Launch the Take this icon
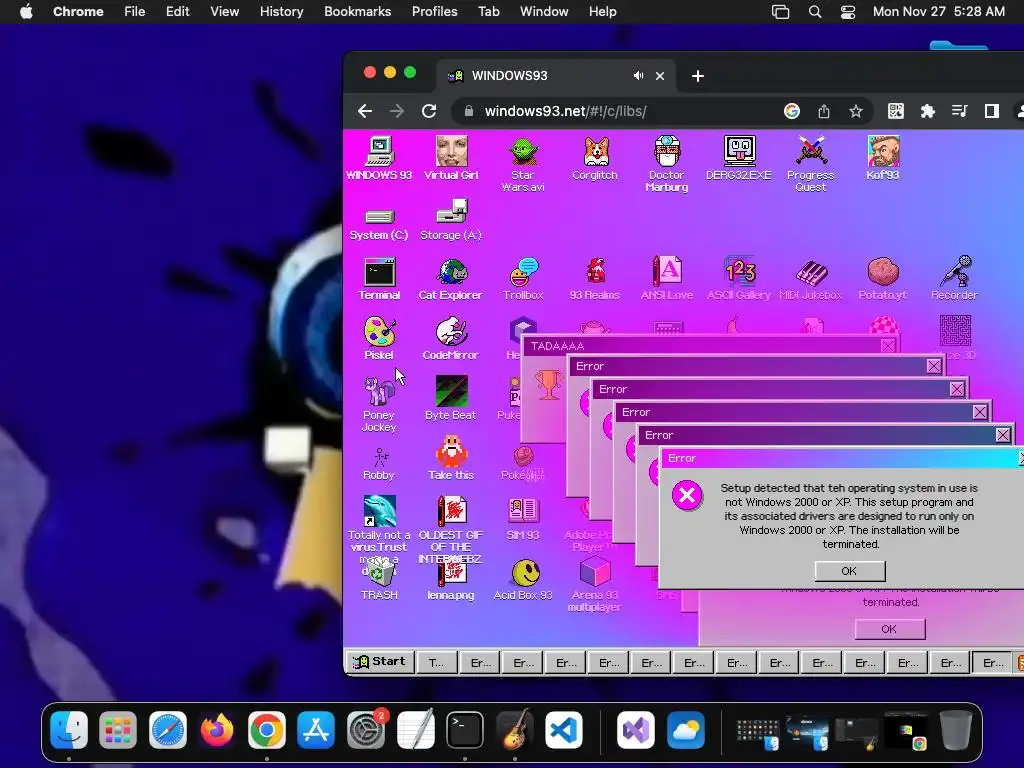Image resolution: width=1024 pixels, height=768 pixels. [451, 458]
